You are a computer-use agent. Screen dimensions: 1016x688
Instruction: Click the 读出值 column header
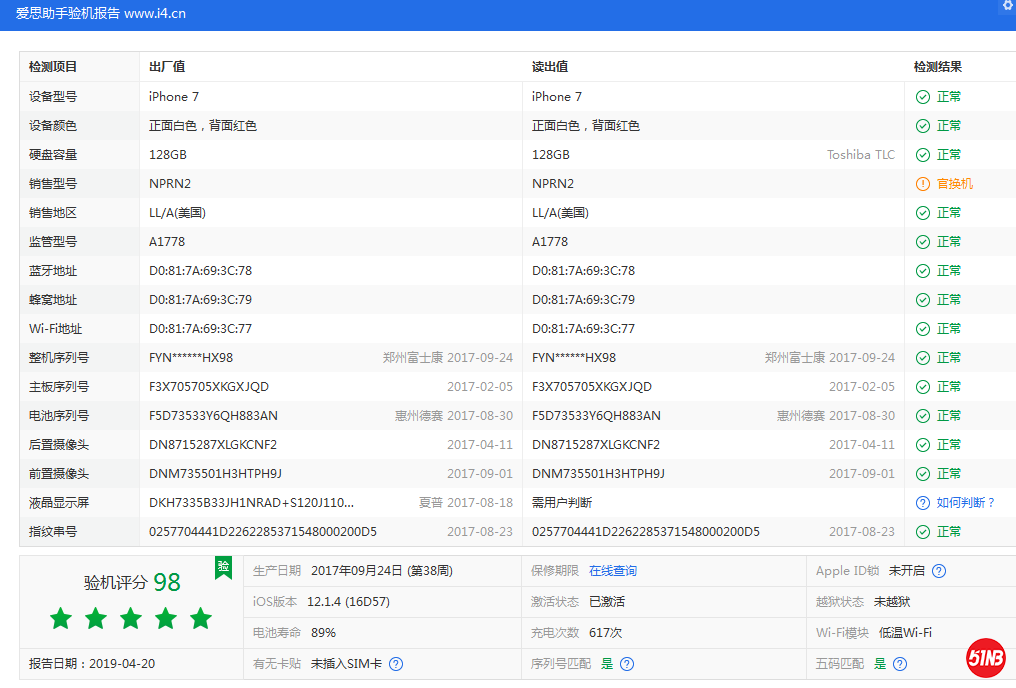click(x=550, y=67)
